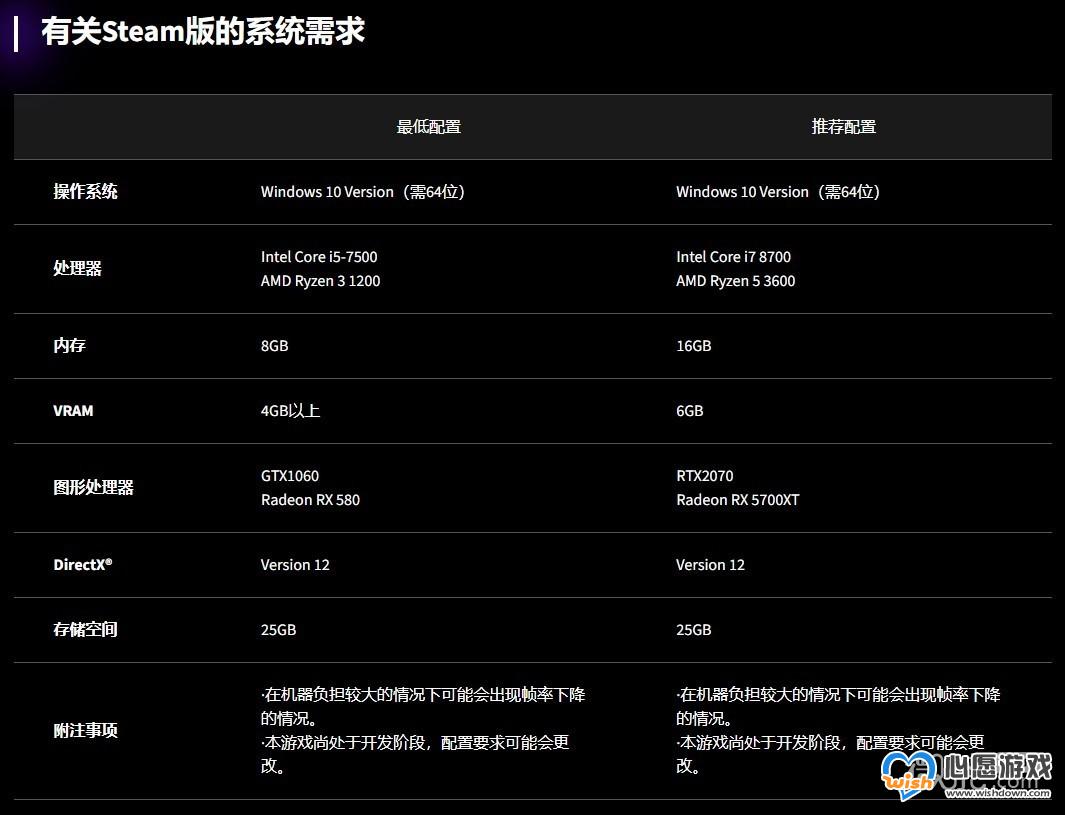Click the 推荐配置 note about 开发阶段
Image resolution: width=1065 pixels, height=815 pixels.
(830, 754)
